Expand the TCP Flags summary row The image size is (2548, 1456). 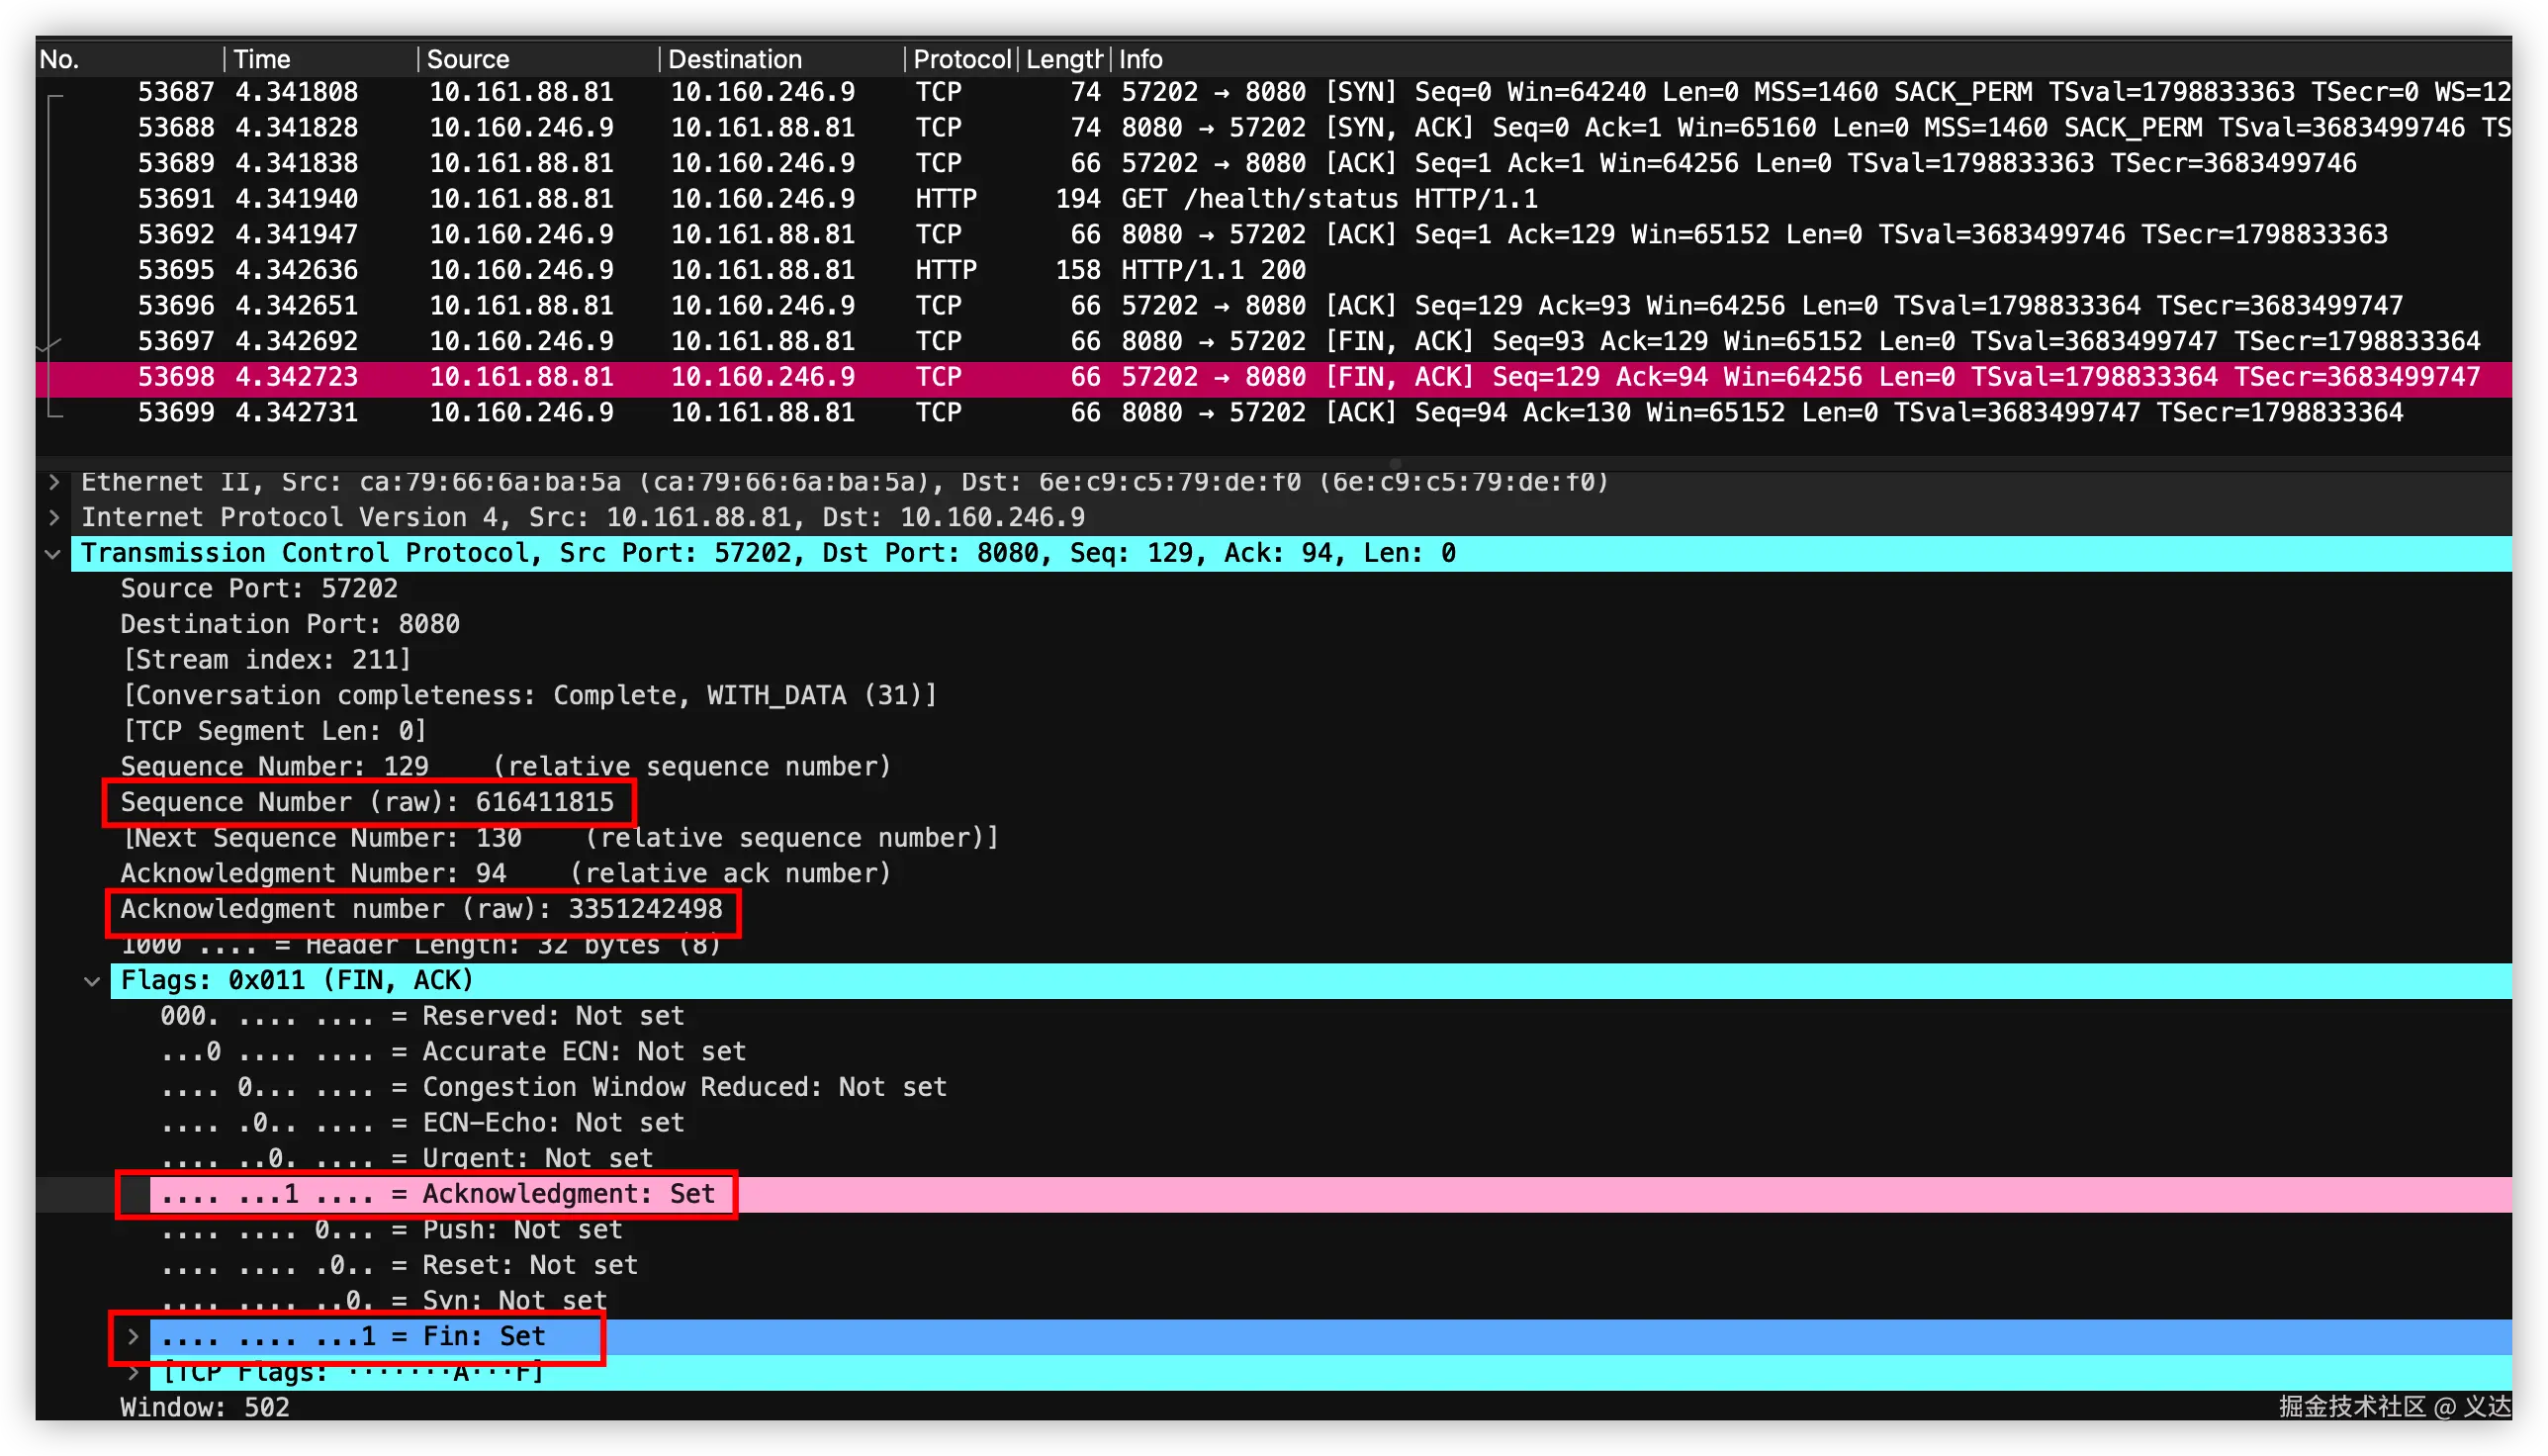pyautogui.click(x=132, y=1373)
